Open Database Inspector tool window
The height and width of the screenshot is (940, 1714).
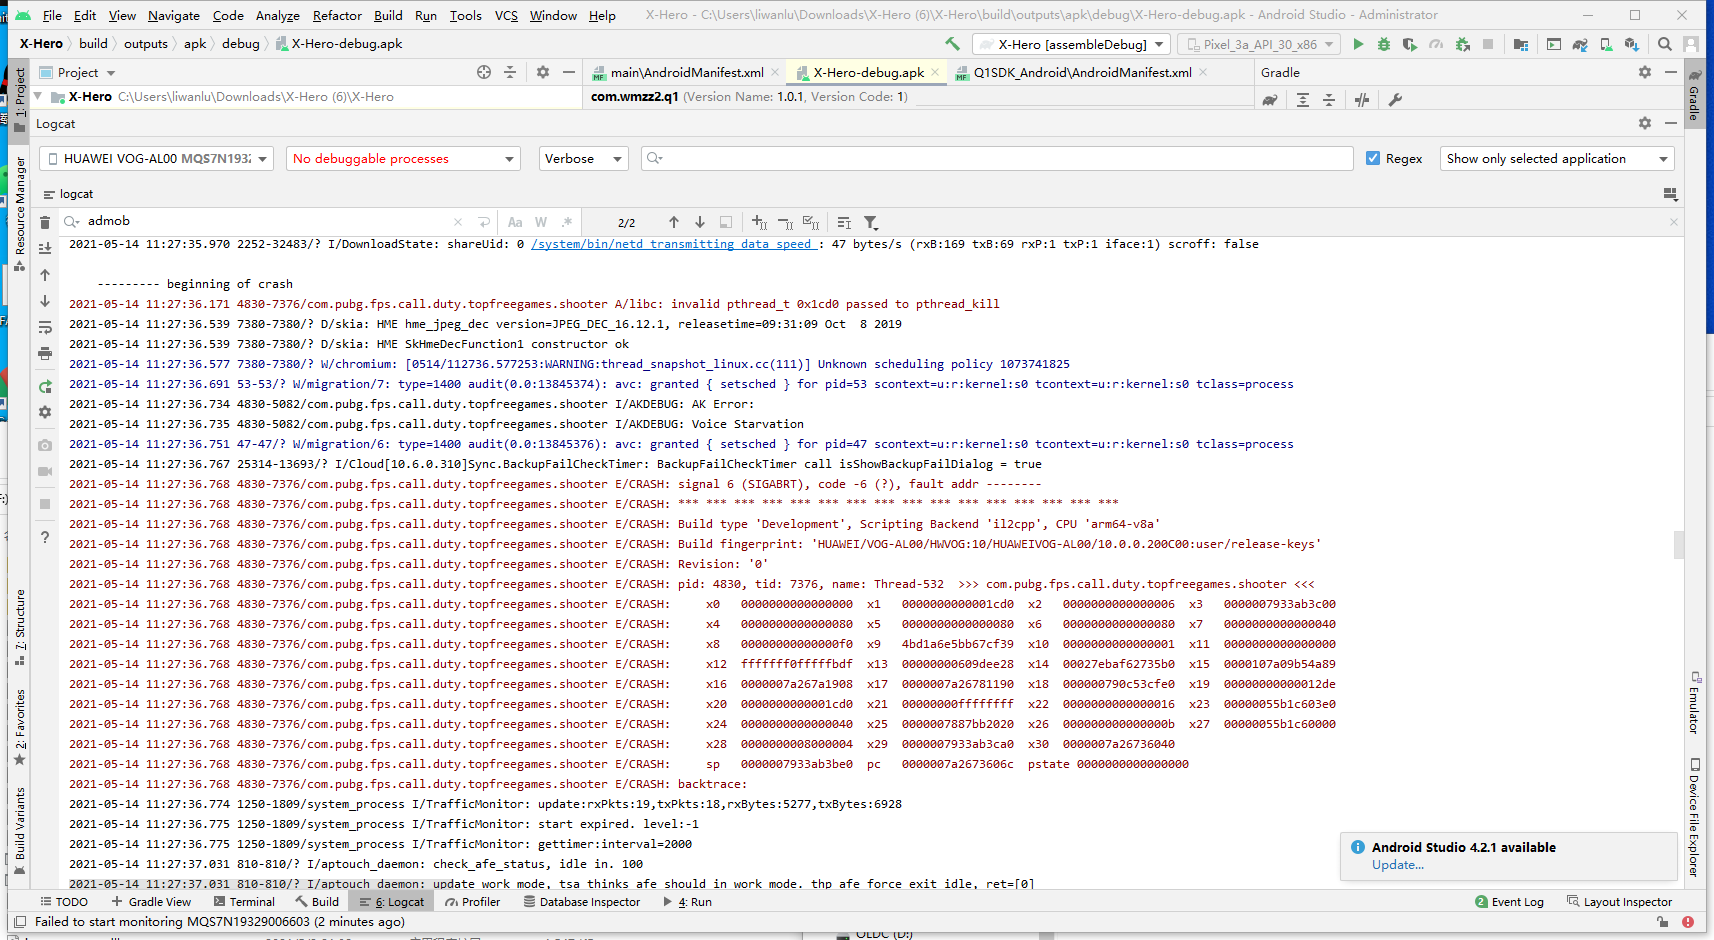click(582, 901)
